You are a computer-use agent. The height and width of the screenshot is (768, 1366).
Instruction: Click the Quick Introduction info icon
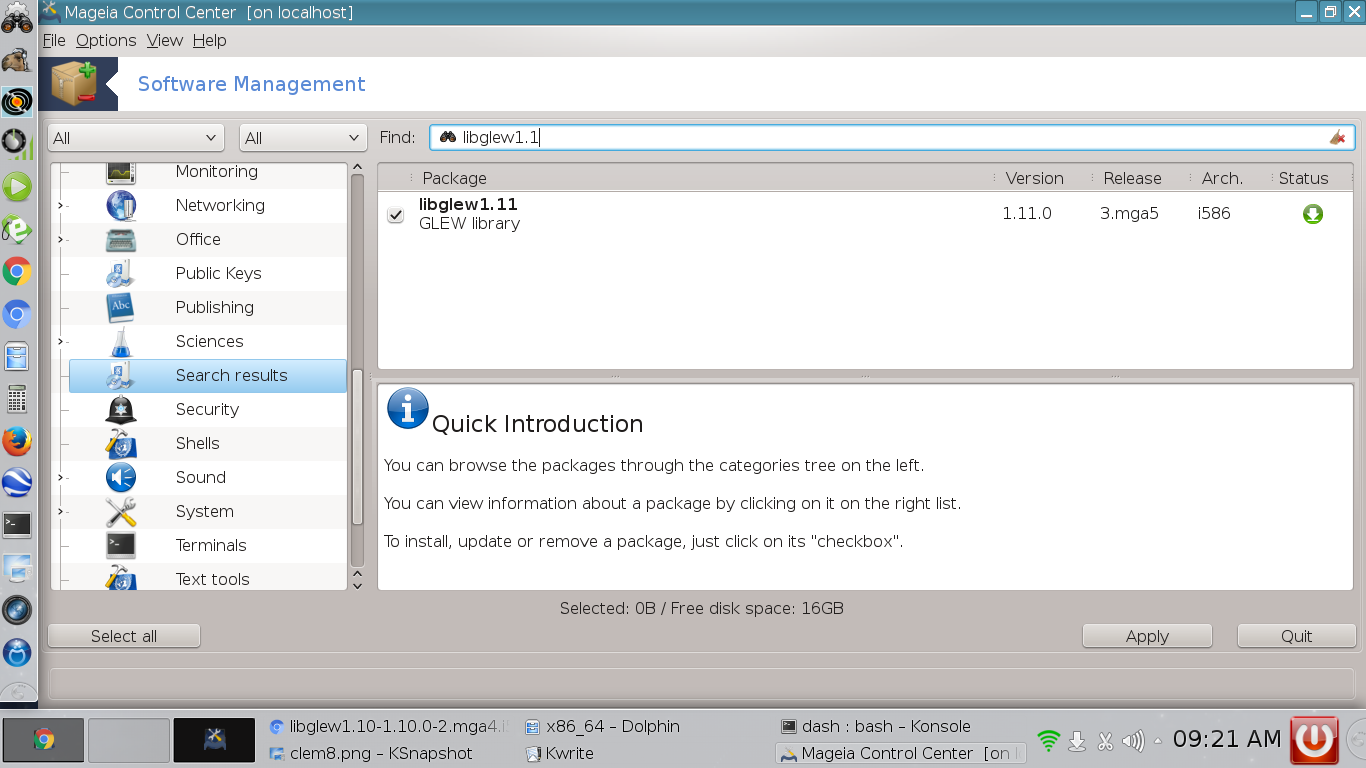(x=407, y=408)
